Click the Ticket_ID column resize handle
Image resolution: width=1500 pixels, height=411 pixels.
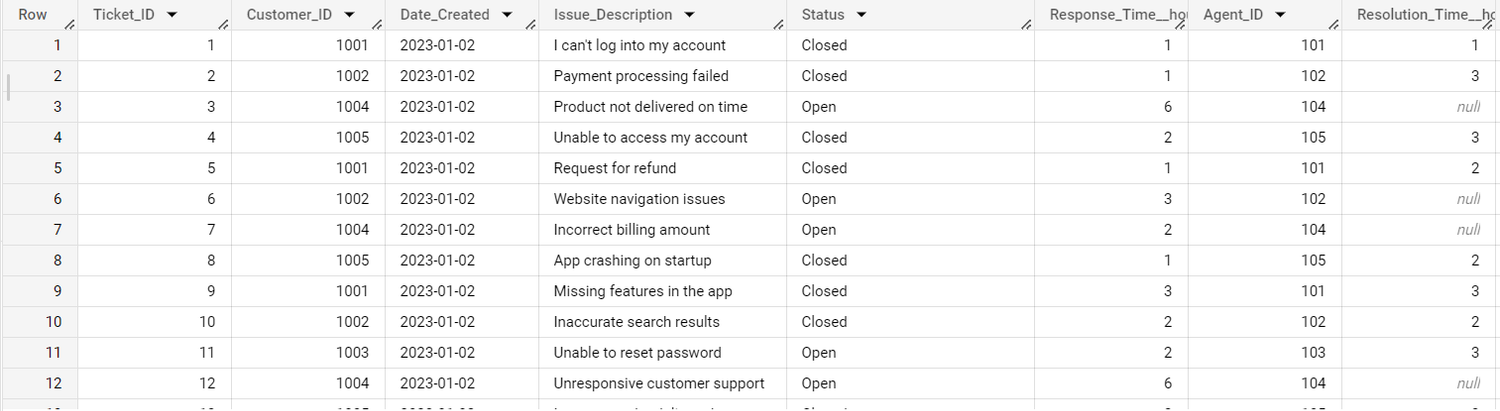(x=223, y=25)
